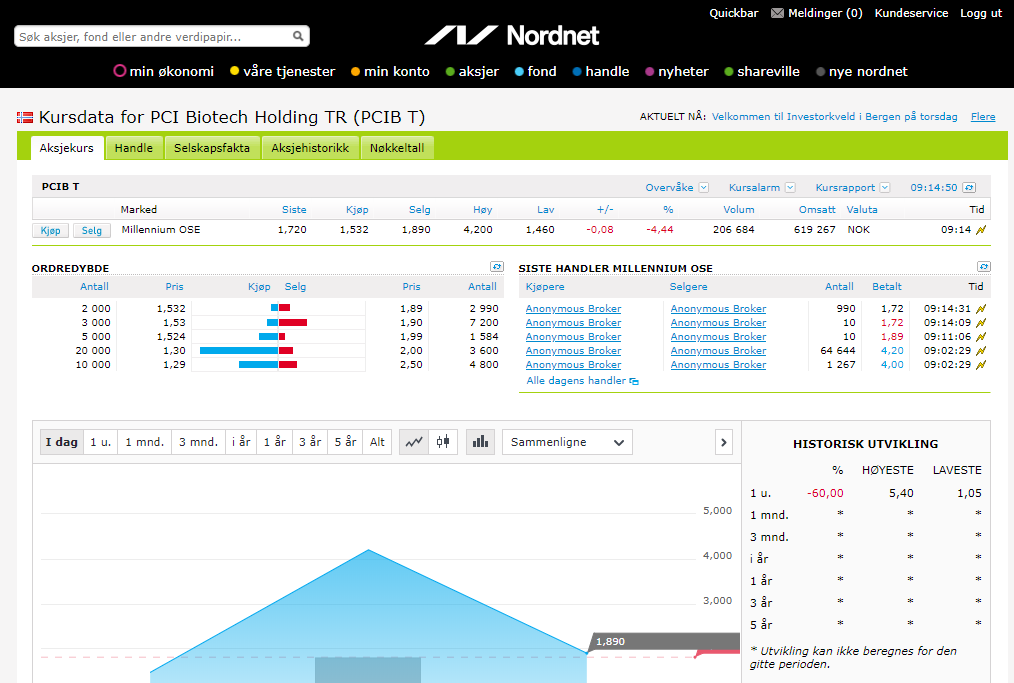Expand the chart toolbar right arrow
Viewport: 1014px width, 683px height.
(x=724, y=442)
